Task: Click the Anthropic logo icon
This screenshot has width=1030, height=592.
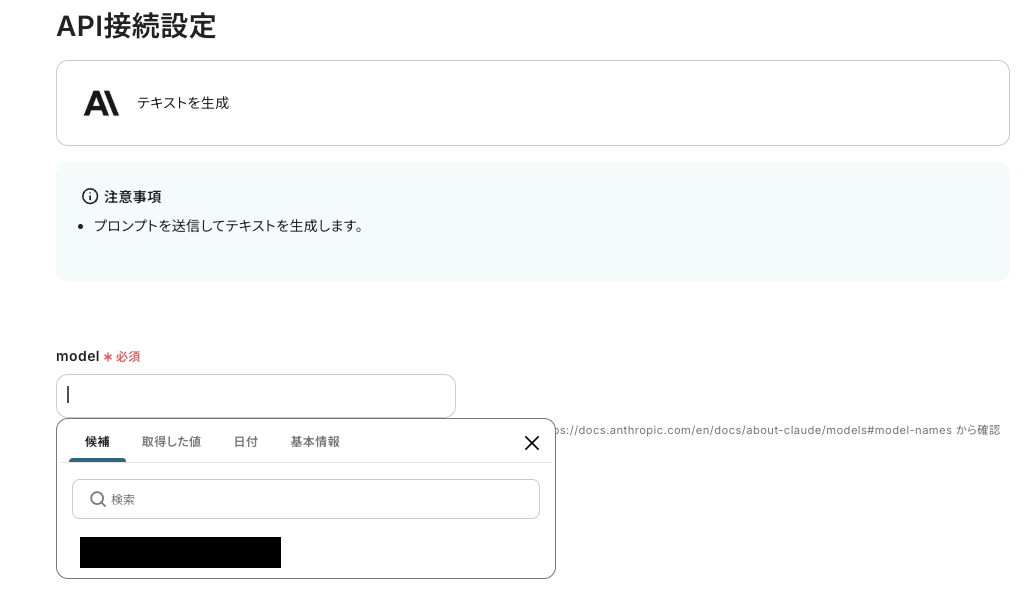Action: pos(101,101)
